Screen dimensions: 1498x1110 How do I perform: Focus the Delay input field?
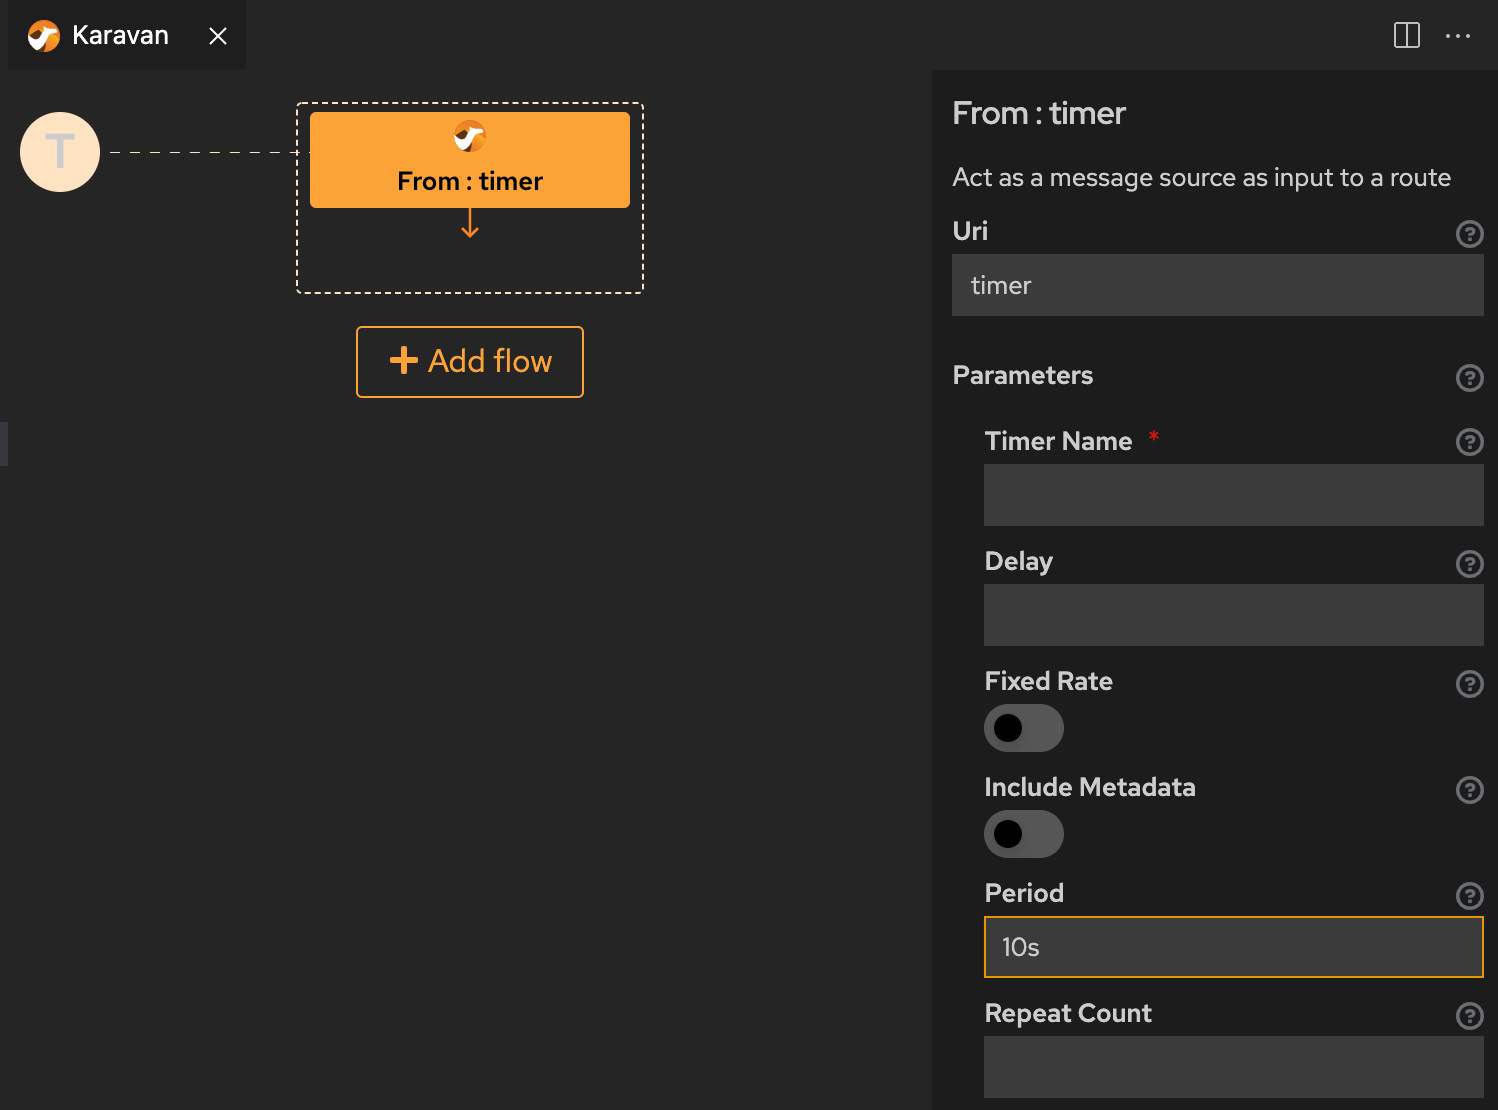pos(1234,615)
